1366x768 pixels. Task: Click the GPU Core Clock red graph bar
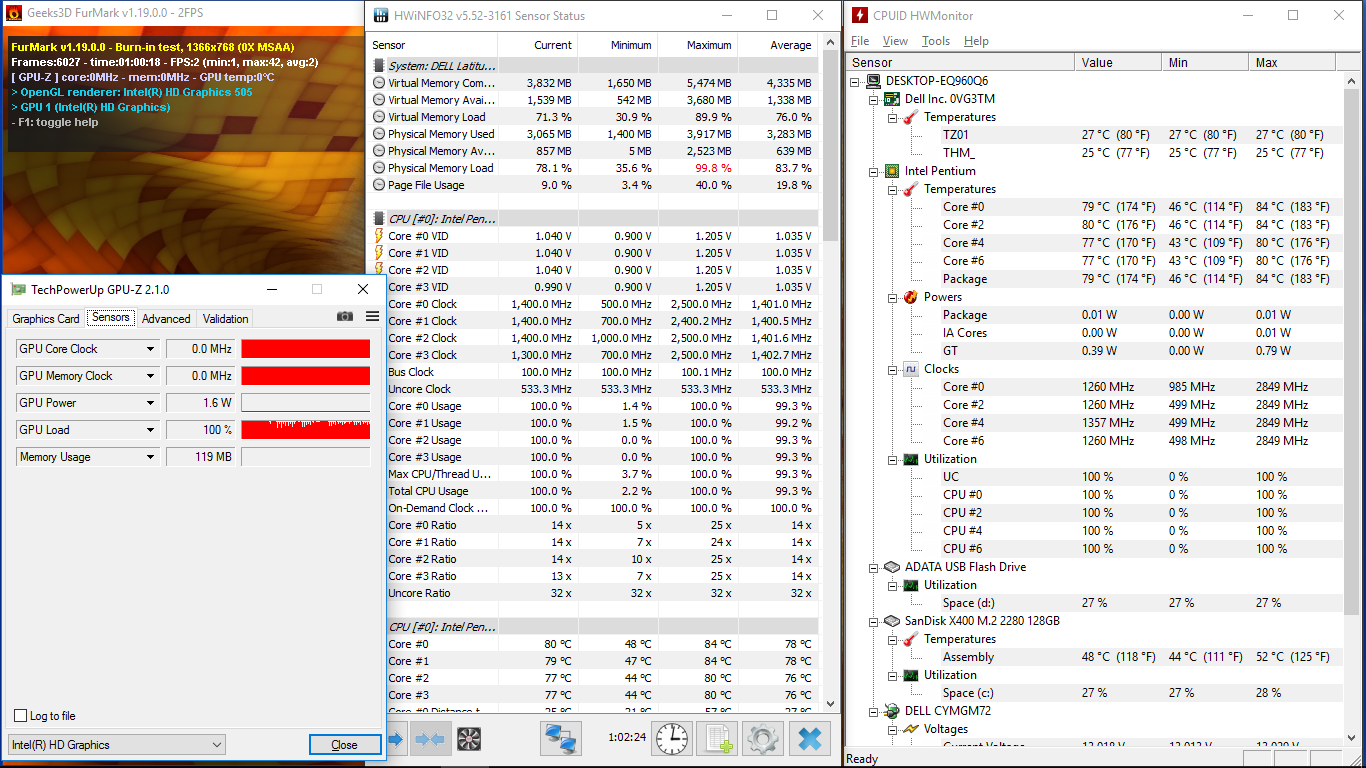click(x=306, y=349)
